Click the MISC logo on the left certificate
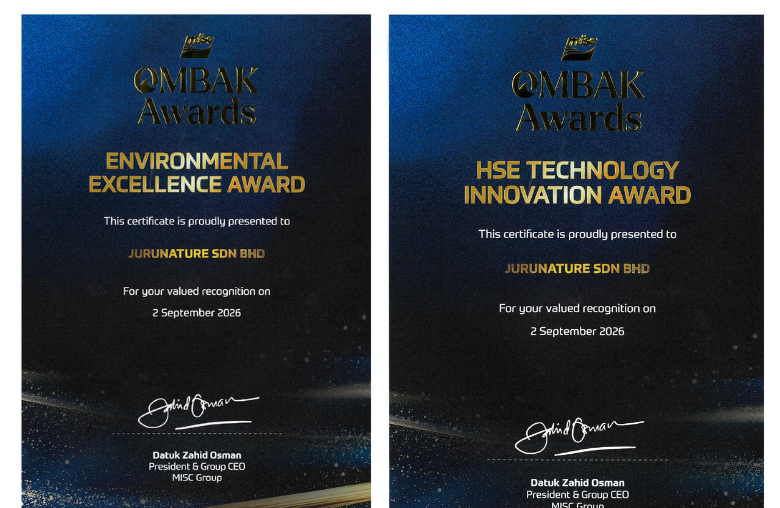 pos(197,45)
